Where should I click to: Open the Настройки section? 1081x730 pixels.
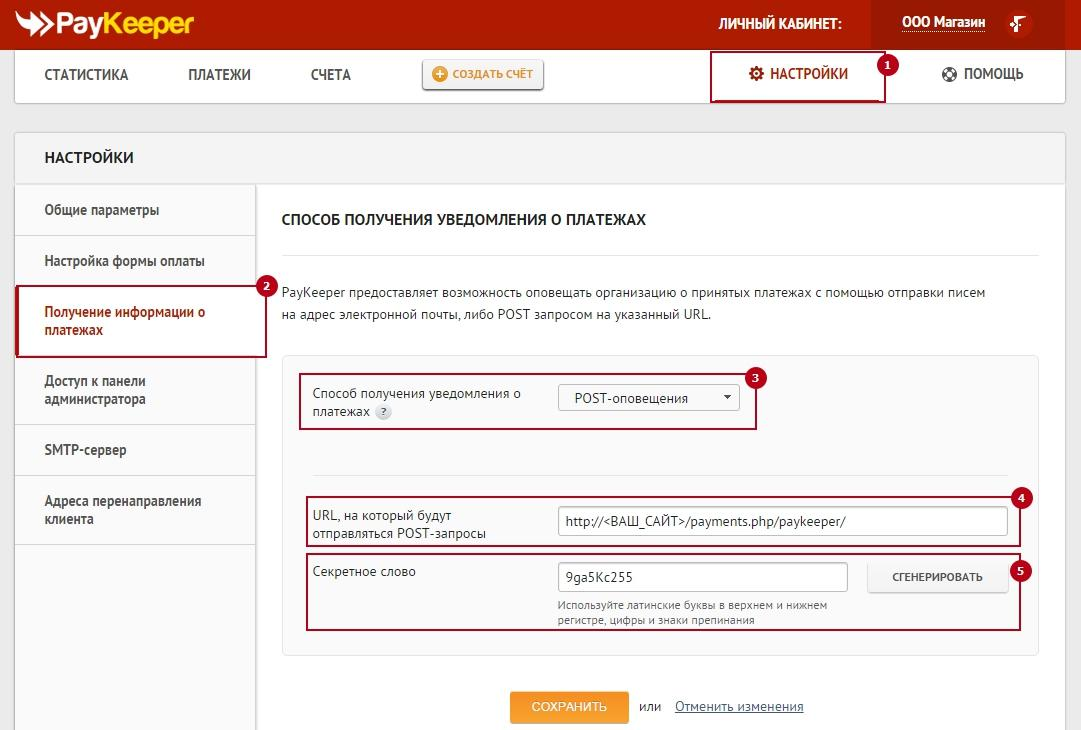tap(798, 74)
